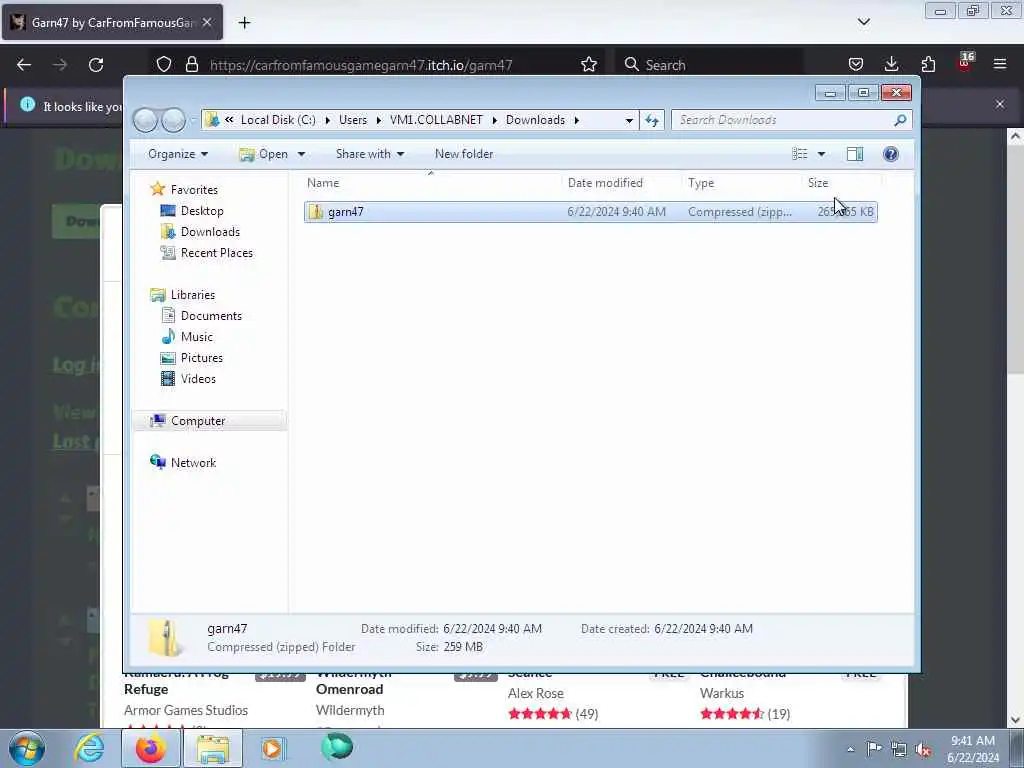Expand the Open button dropdown arrow
The height and width of the screenshot is (768, 1024).
pos(301,154)
